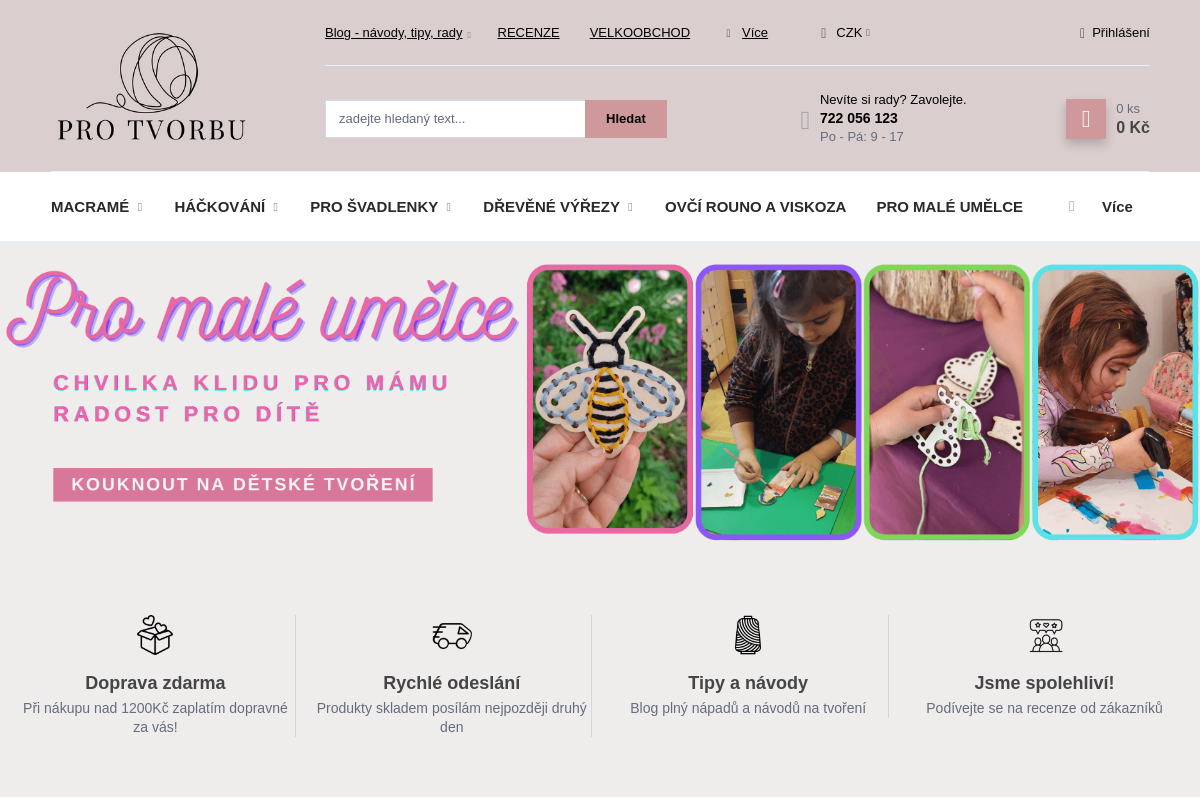Click the Pro Tvorbu logo

[x=152, y=87]
